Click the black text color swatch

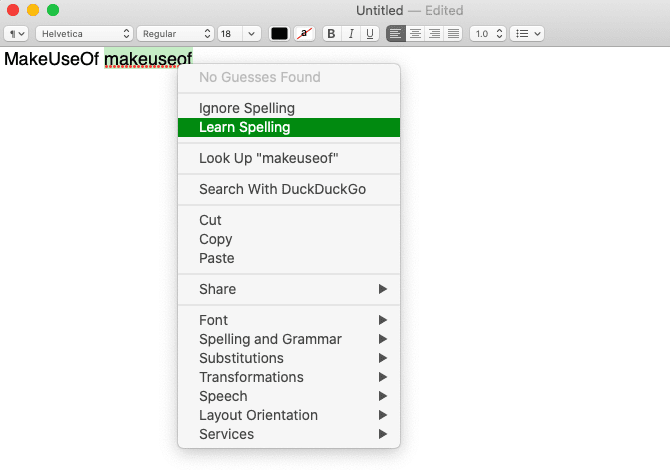(279, 34)
